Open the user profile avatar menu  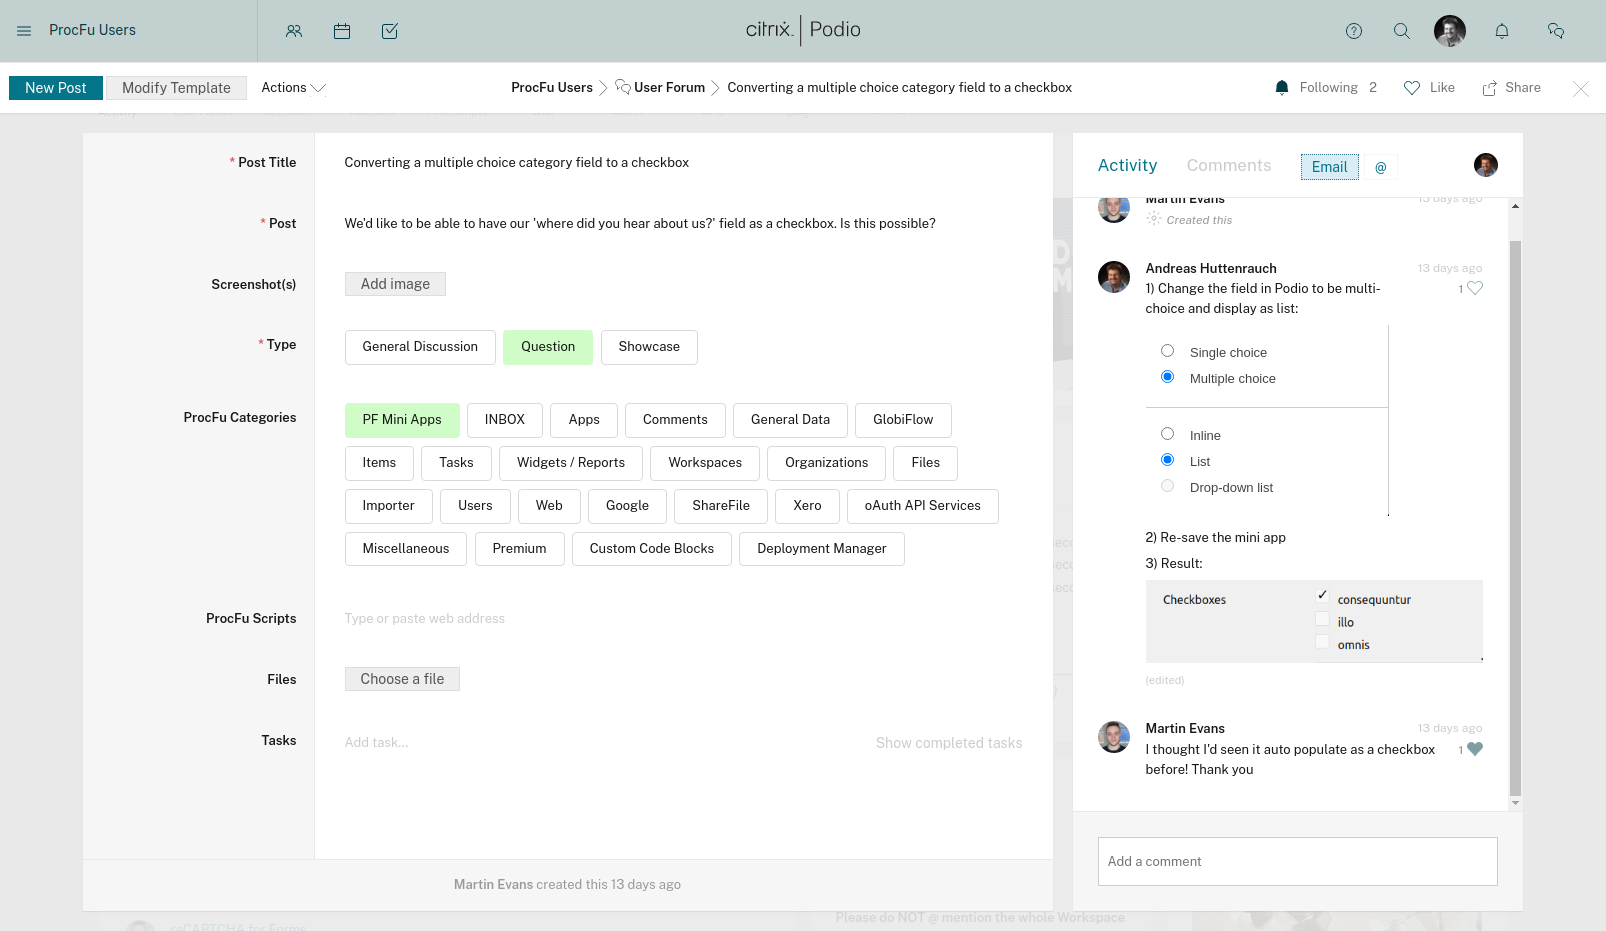1450,31
